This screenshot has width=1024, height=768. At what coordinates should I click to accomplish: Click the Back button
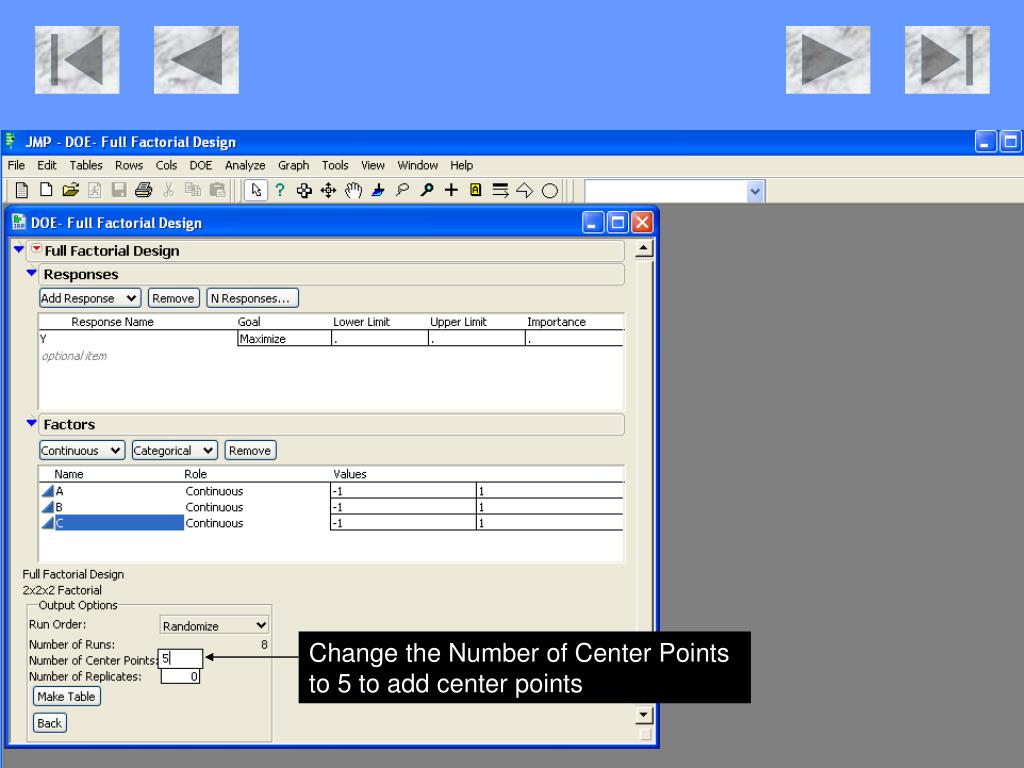50,723
